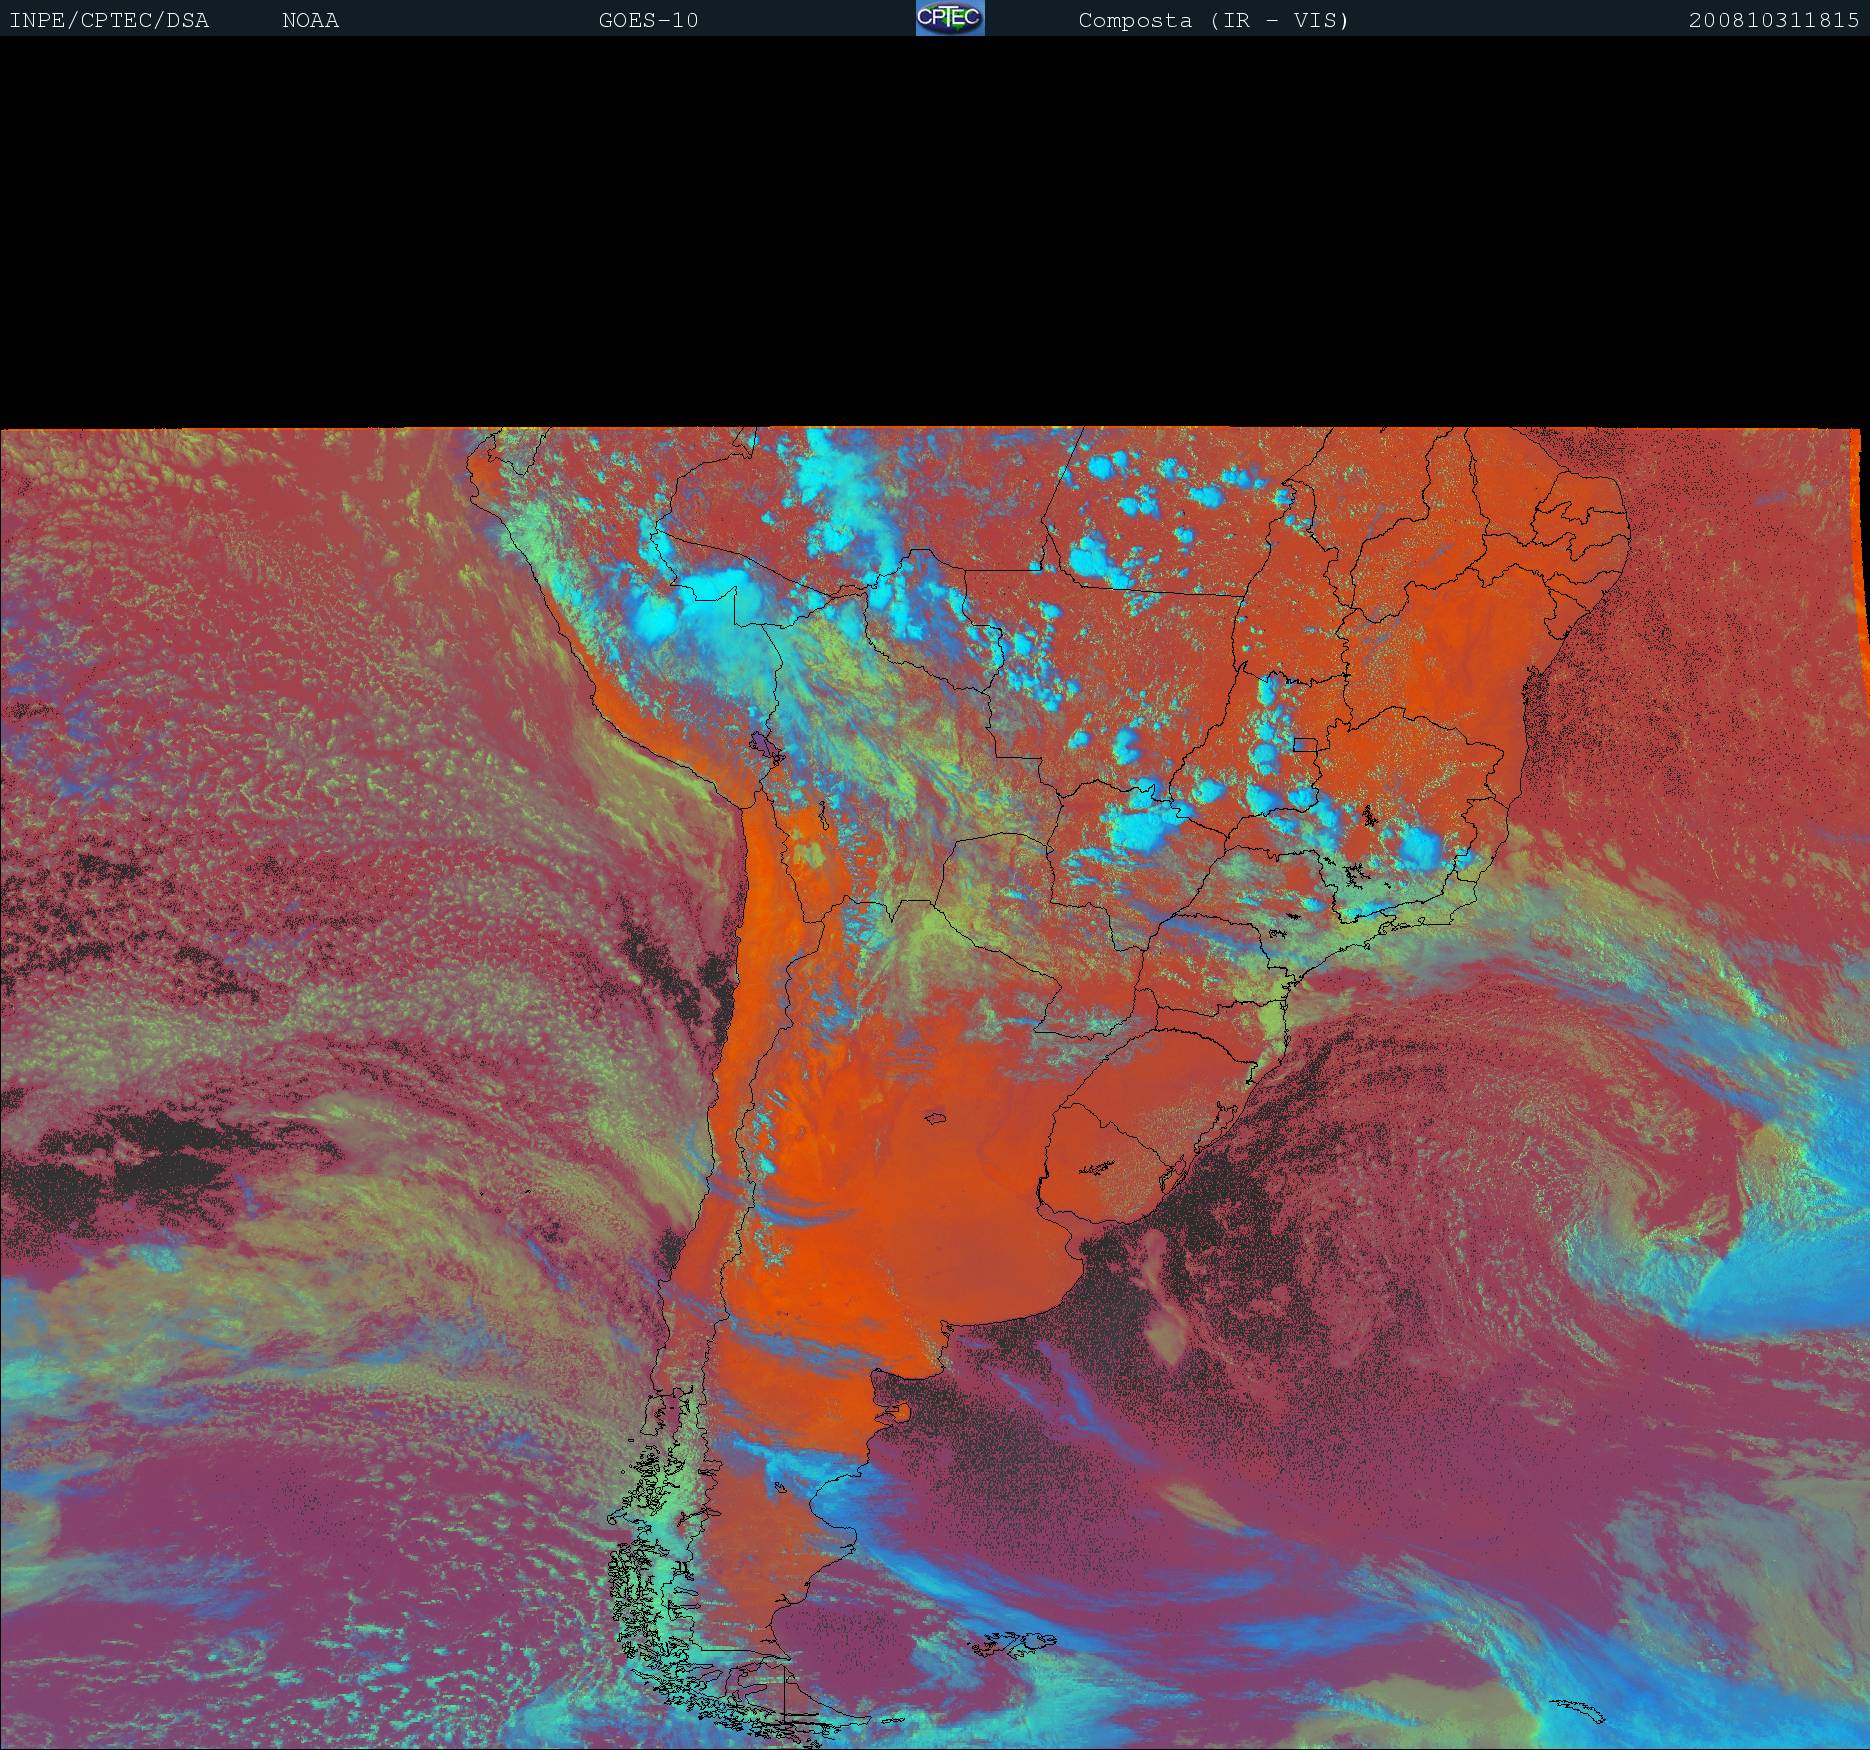This screenshot has width=1870, height=1750.
Task: Click the INPE/CPTEC/DSA header label
Action: click(x=109, y=20)
